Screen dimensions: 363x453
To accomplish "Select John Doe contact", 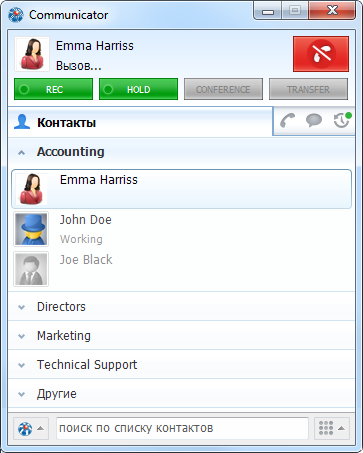I will [x=181, y=229].
